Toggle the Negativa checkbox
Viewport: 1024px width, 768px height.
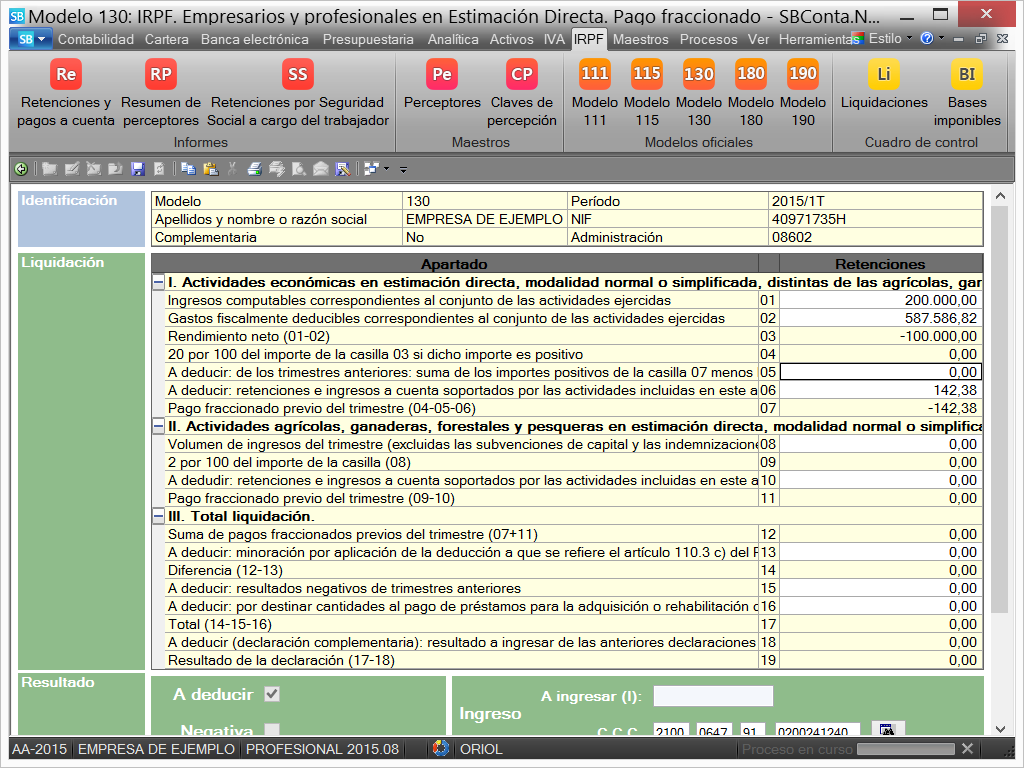(272, 731)
